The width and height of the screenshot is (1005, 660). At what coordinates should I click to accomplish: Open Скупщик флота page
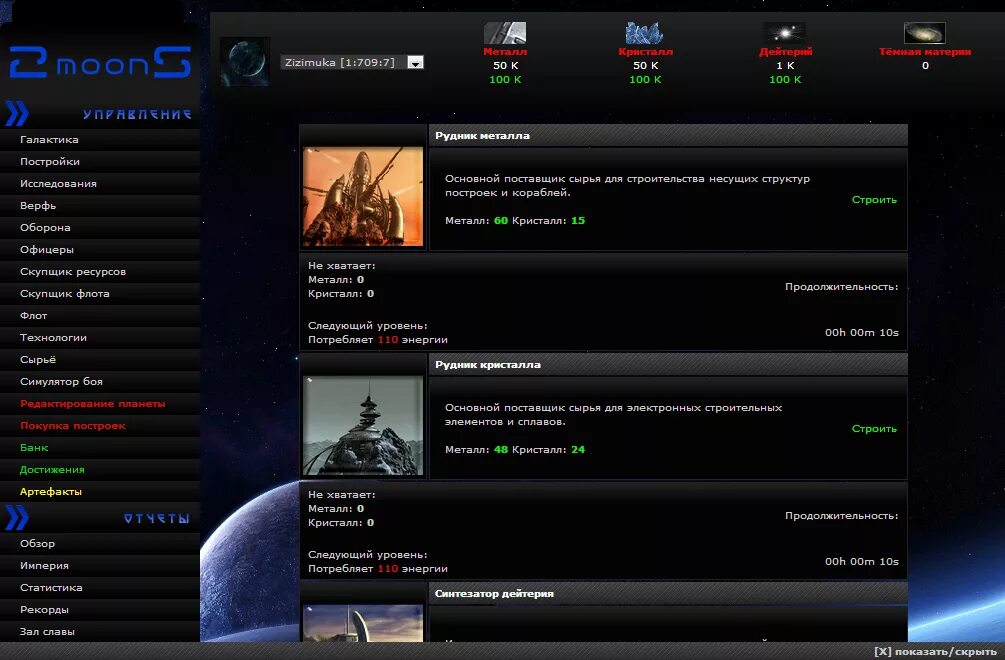65,293
